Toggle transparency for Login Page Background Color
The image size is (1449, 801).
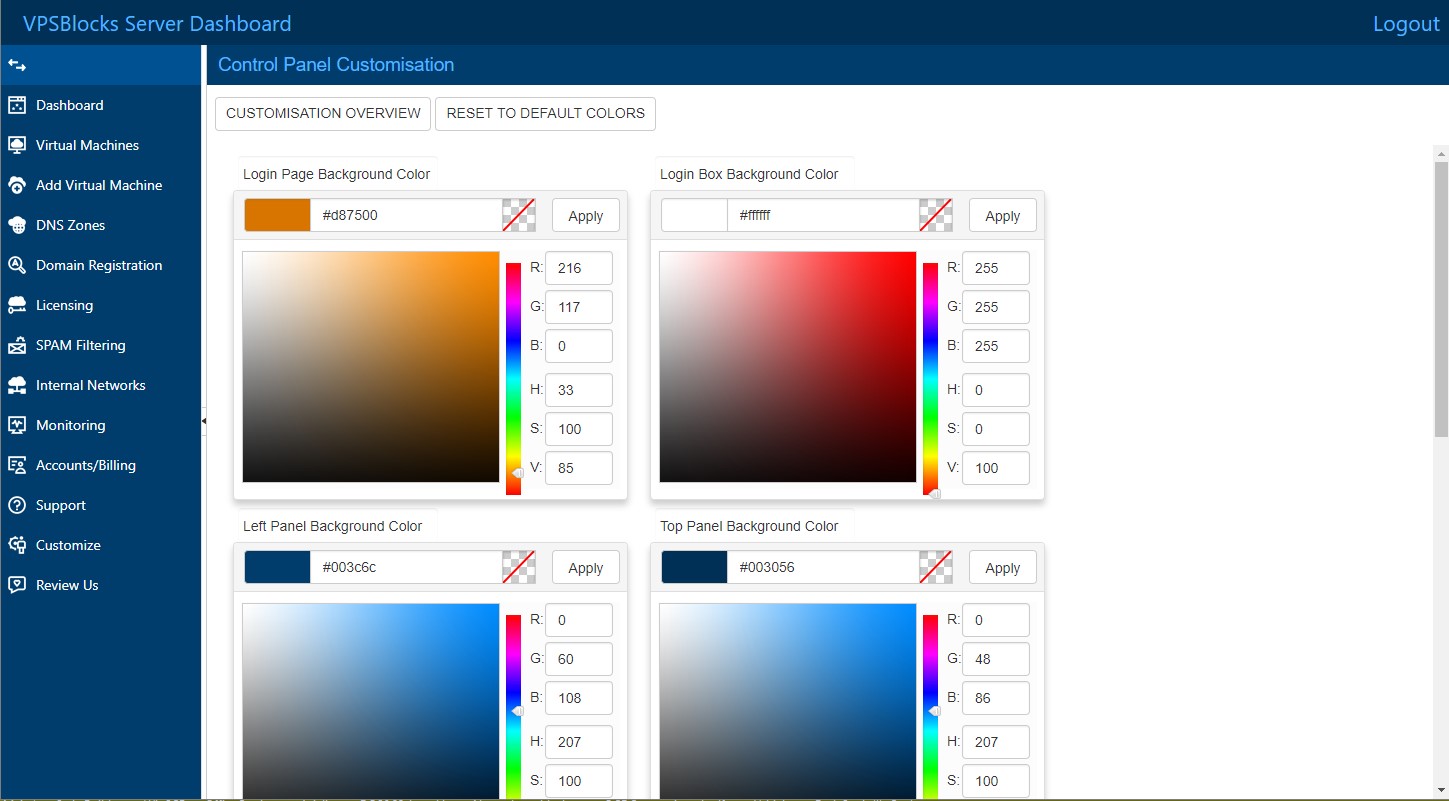[x=518, y=215]
